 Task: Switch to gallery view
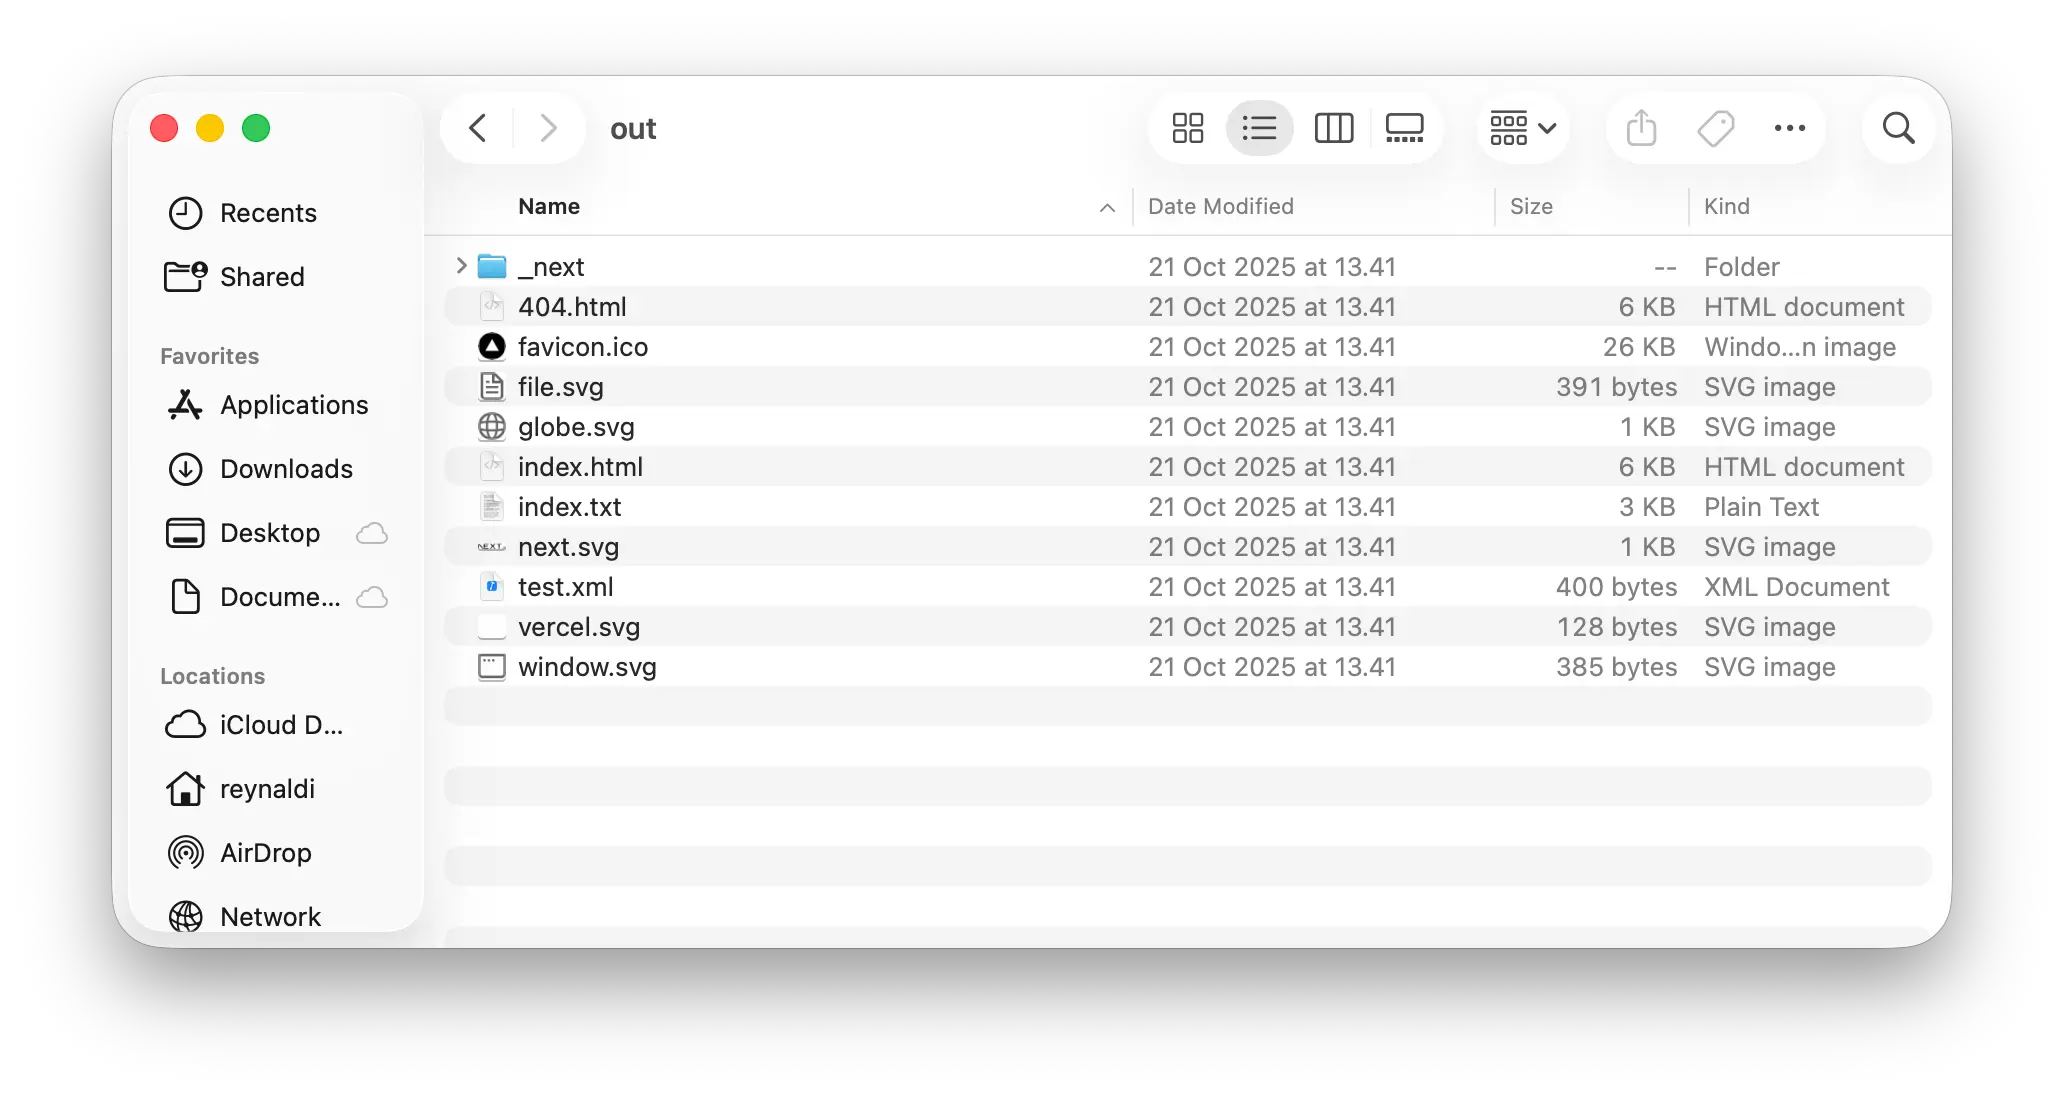[x=1404, y=128]
